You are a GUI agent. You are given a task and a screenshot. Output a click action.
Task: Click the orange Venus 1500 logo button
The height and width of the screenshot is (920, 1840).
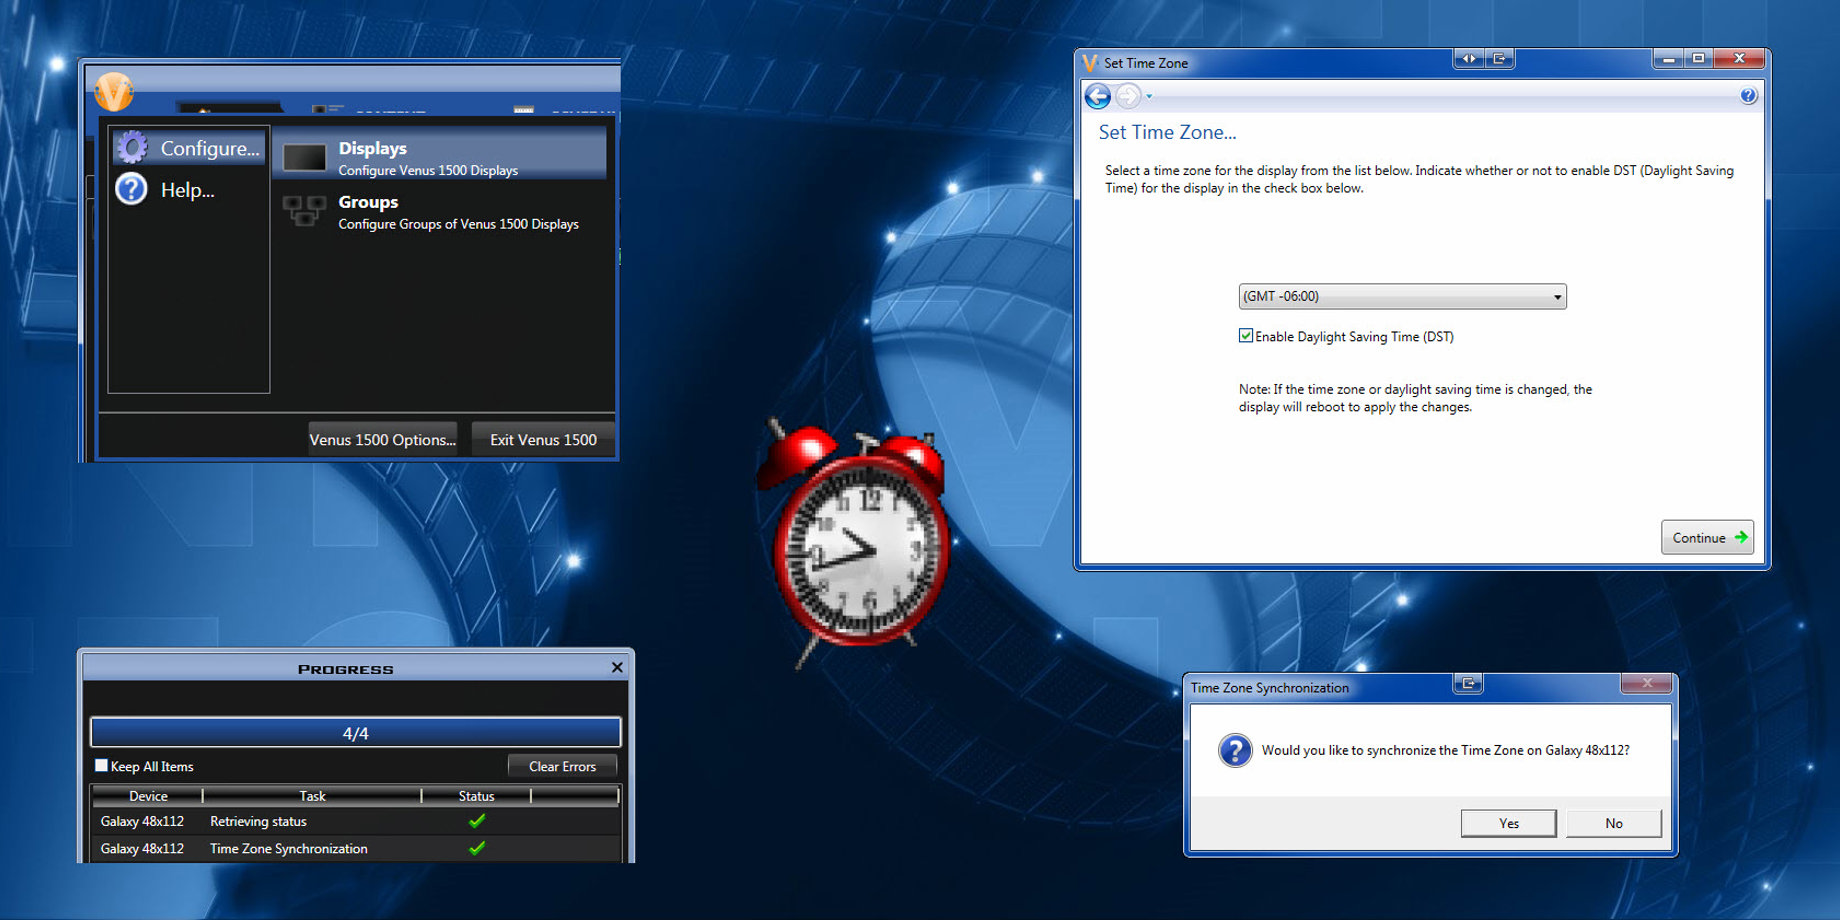pyautogui.click(x=113, y=92)
